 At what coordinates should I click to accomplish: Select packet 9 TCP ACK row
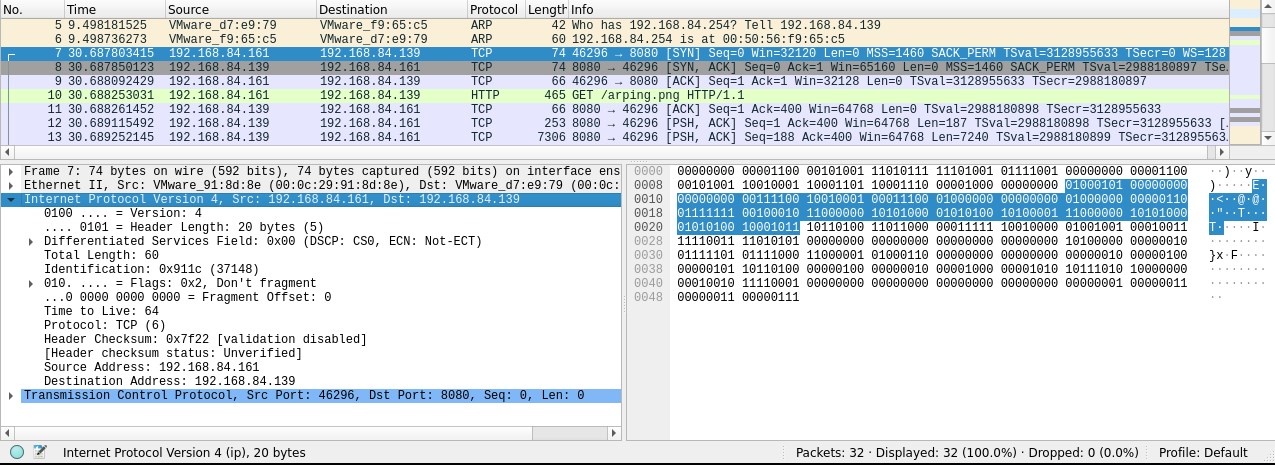pyautogui.click(x=614, y=81)
